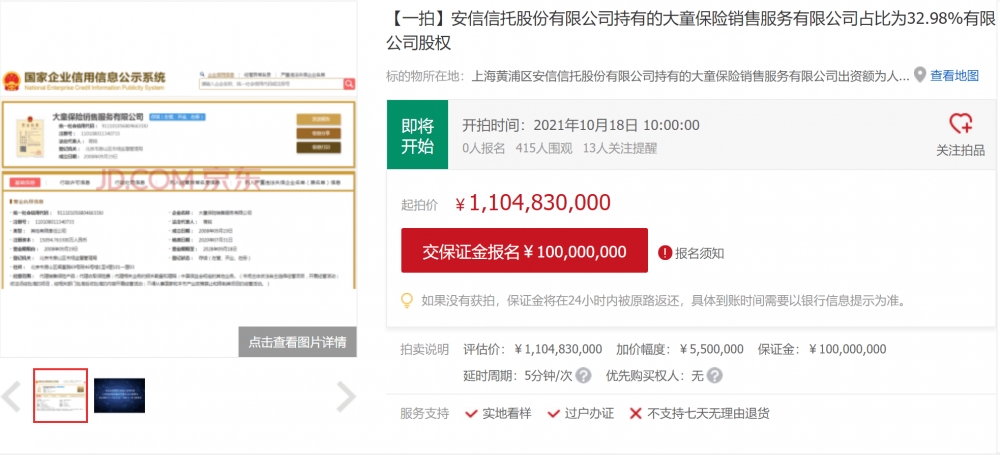Click the X icon beside 不支持七天无理由退货

(x=635, y=414)
